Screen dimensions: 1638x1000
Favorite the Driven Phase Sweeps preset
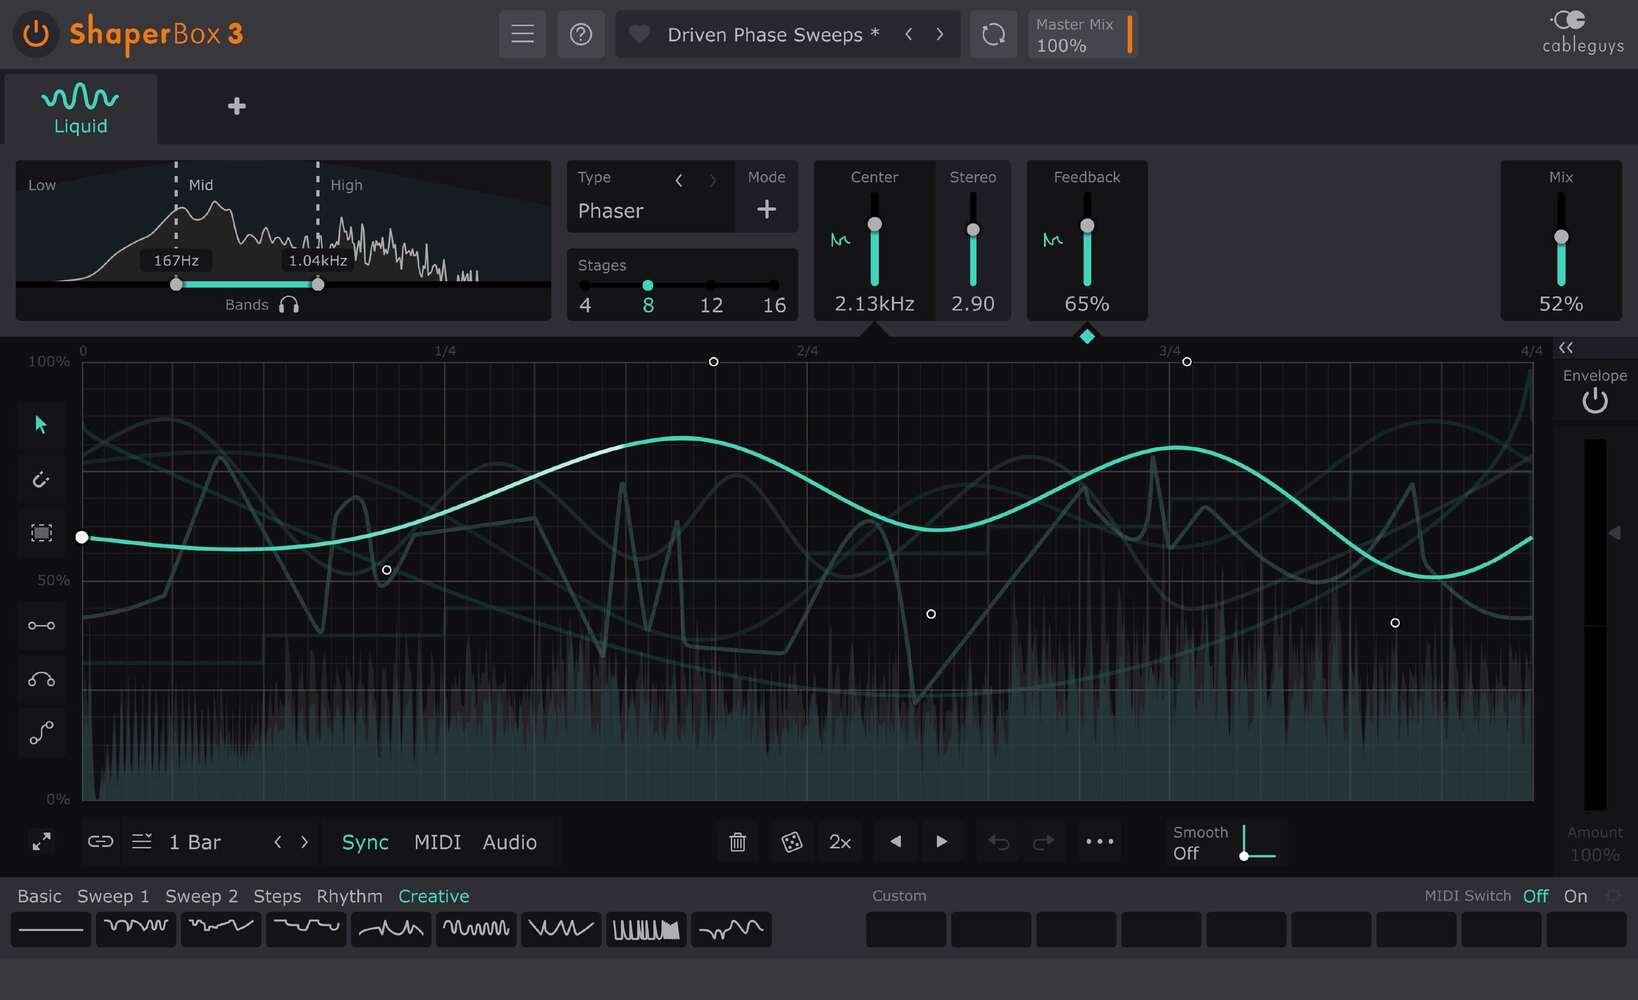pos(639,33)
